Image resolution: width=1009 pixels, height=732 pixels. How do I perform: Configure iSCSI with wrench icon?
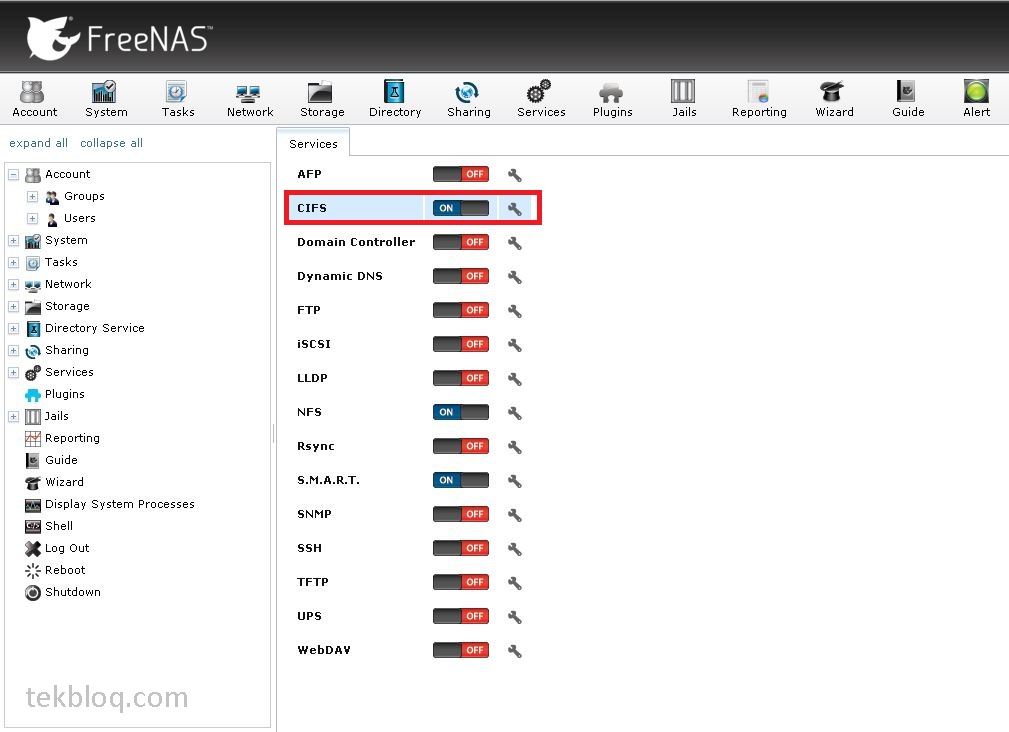click(x=514, y=345)
